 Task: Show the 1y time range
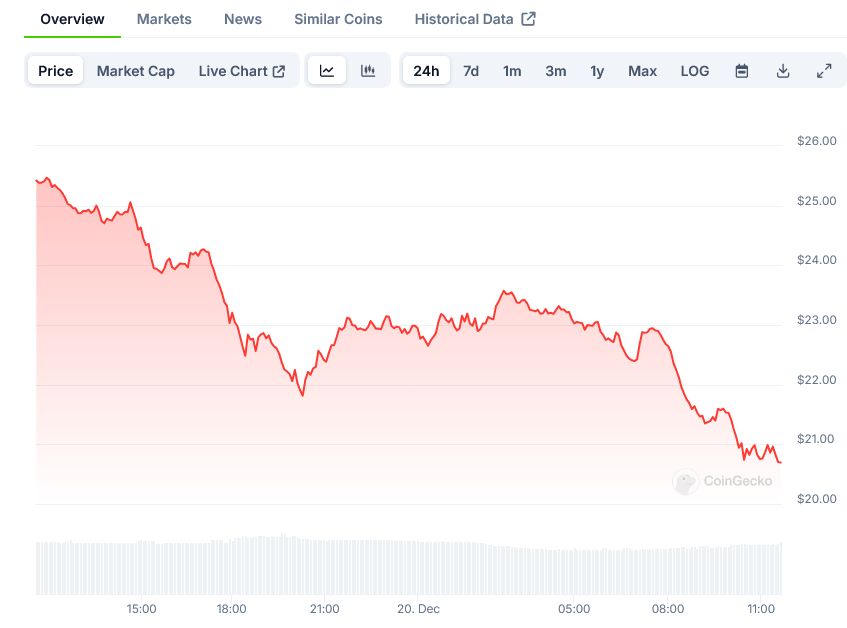[x=597, y=71]
